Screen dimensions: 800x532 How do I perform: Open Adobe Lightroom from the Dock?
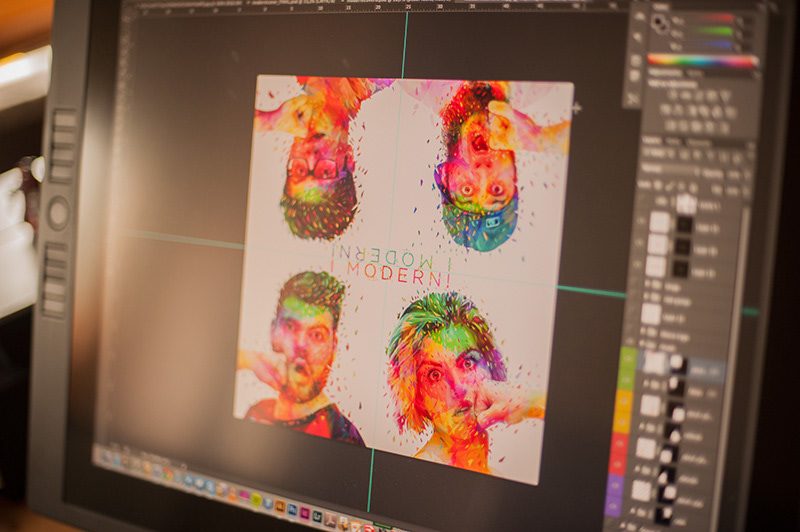click(x=317, y=517)
